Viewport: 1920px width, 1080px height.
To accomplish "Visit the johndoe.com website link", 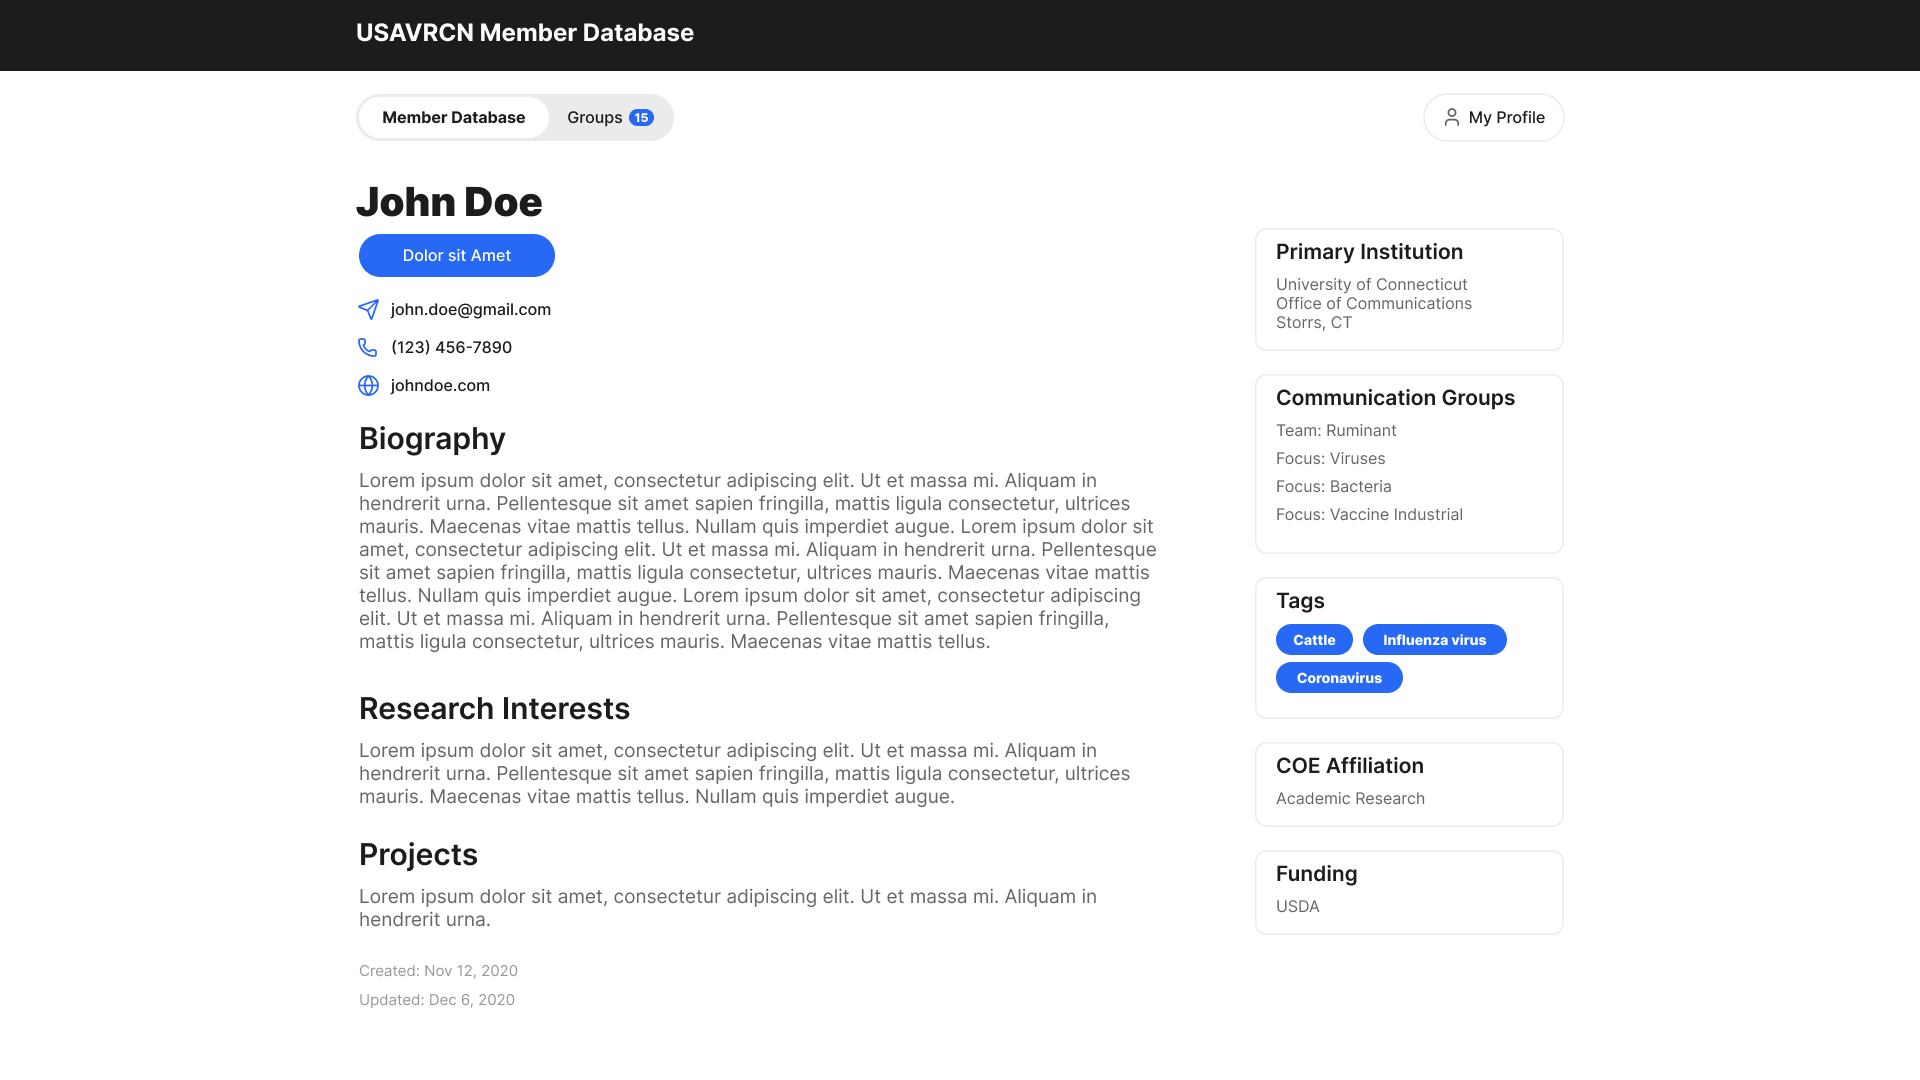I will [x=440, y=386].
